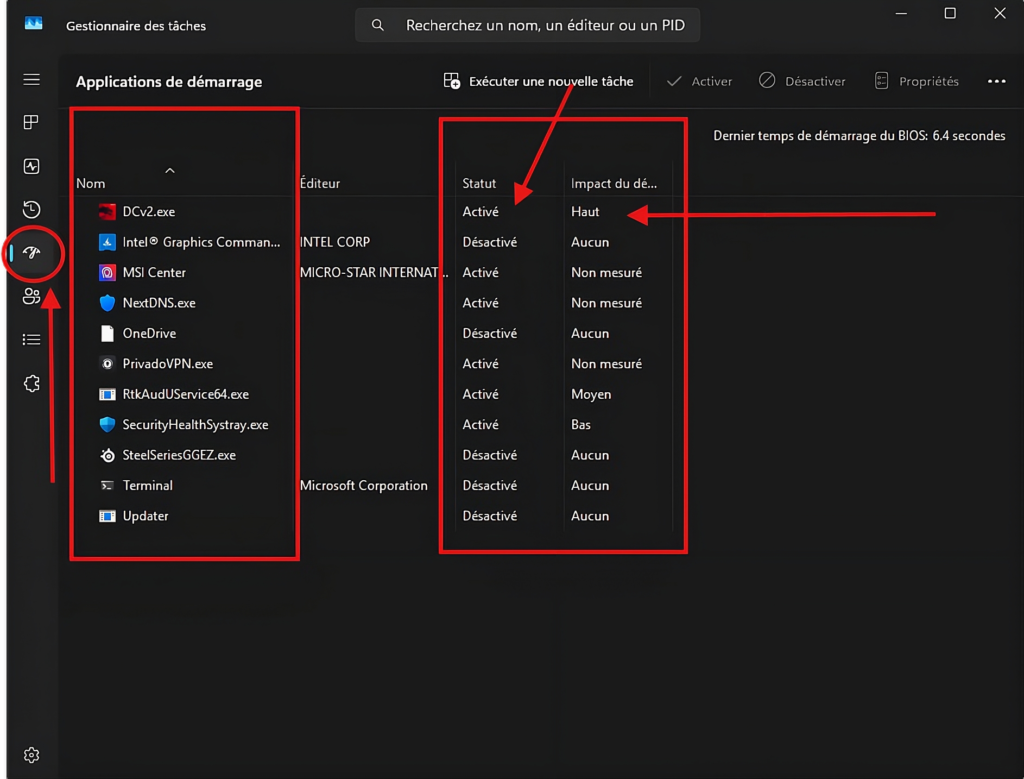Sort by Impact du démarrage column header
Viewport: 1024px width, 779px height.
click(614, 183)
